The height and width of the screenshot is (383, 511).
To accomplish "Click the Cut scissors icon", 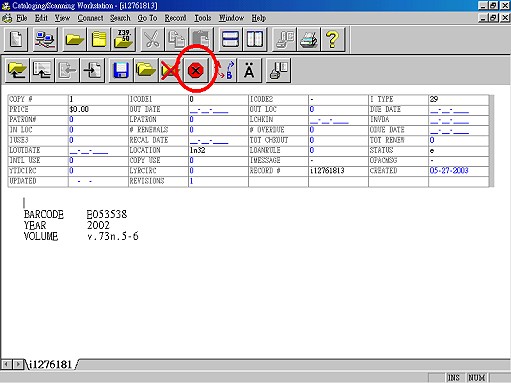I will [152, 39].
